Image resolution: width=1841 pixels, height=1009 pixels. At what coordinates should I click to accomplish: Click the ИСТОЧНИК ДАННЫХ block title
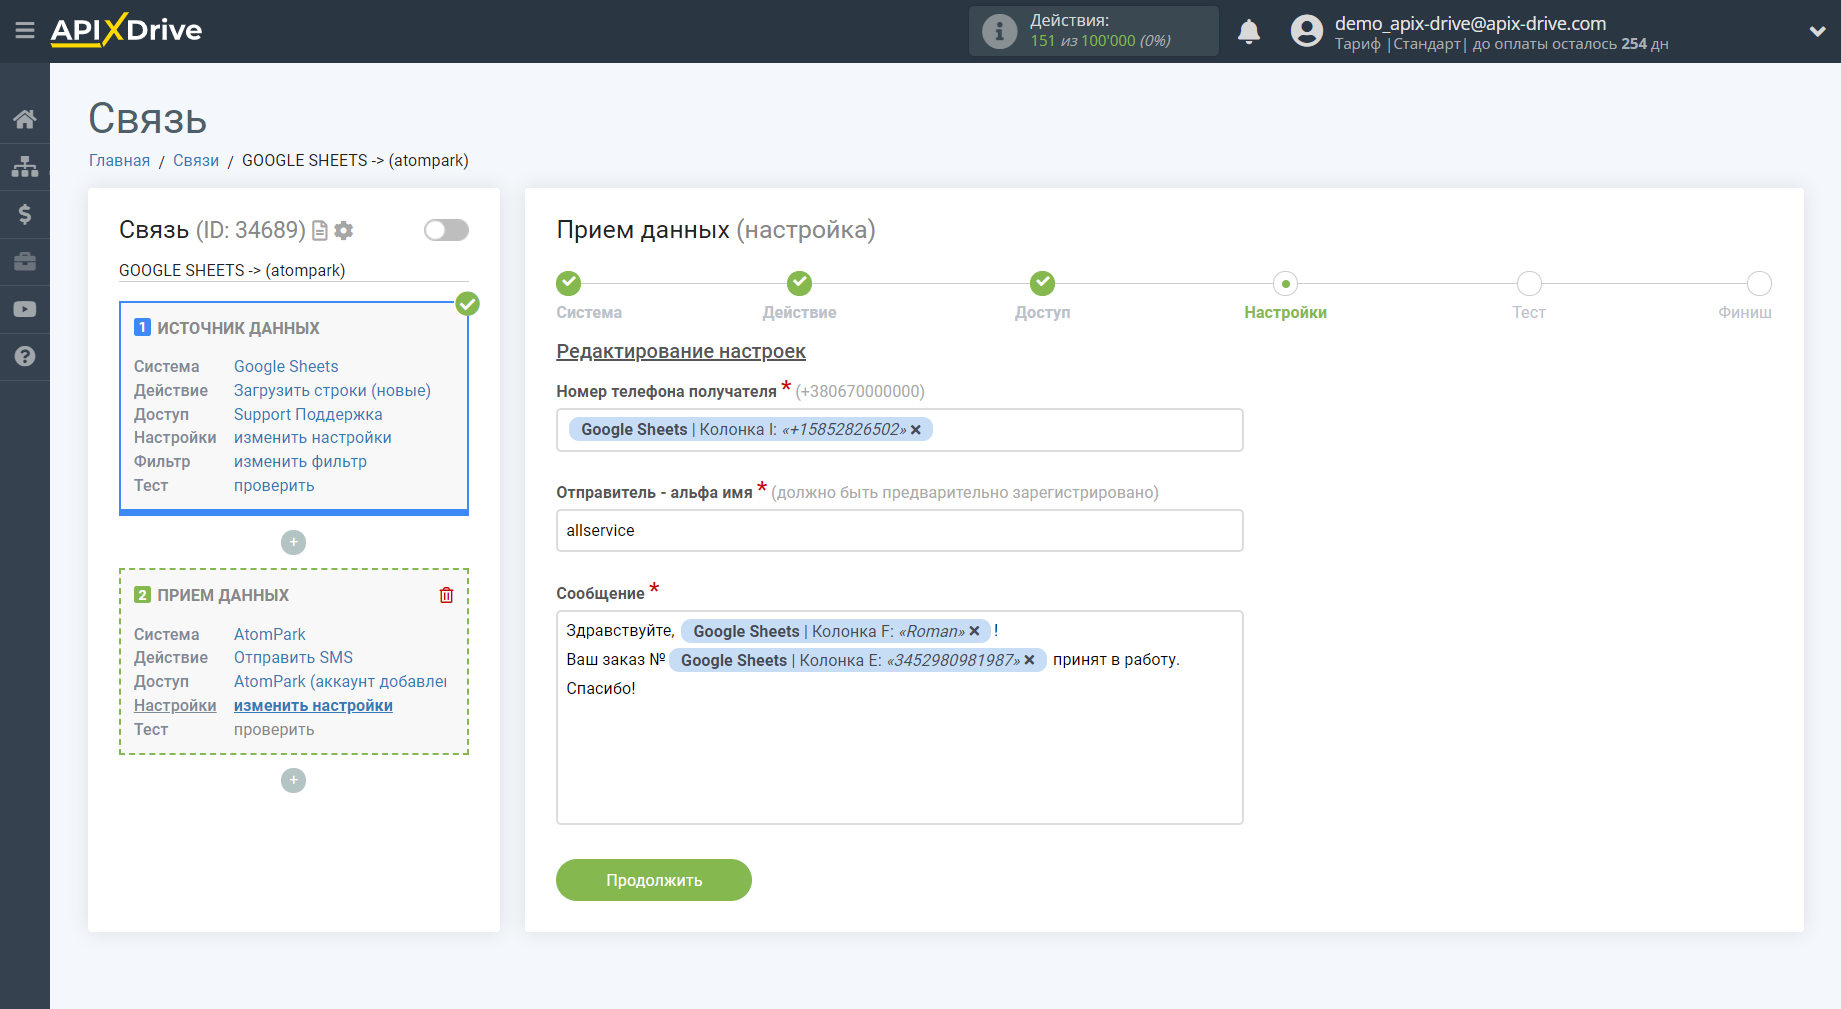point(238,328)
